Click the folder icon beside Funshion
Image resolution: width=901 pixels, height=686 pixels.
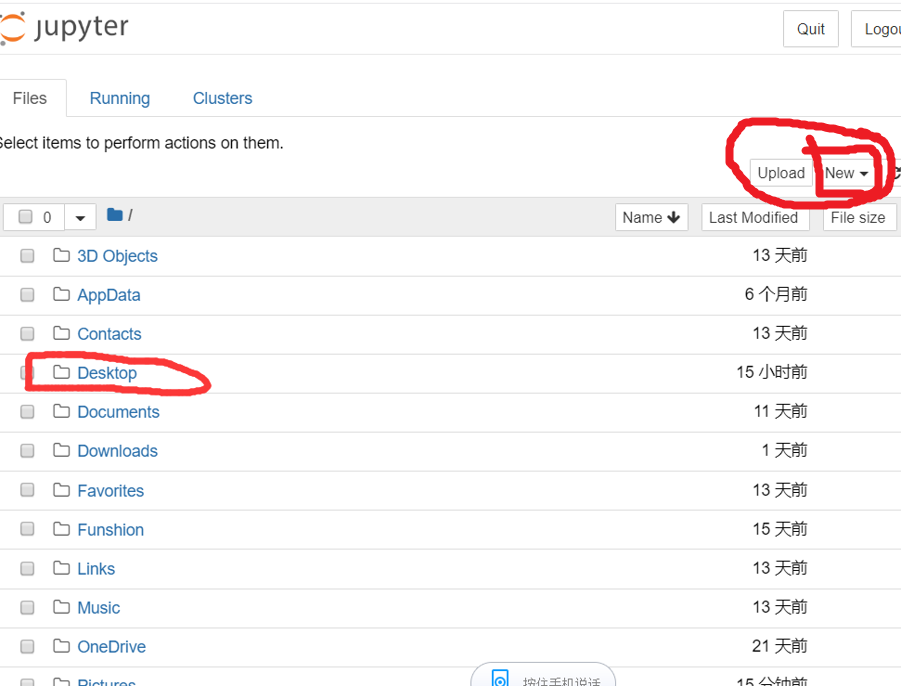[61, 529]
